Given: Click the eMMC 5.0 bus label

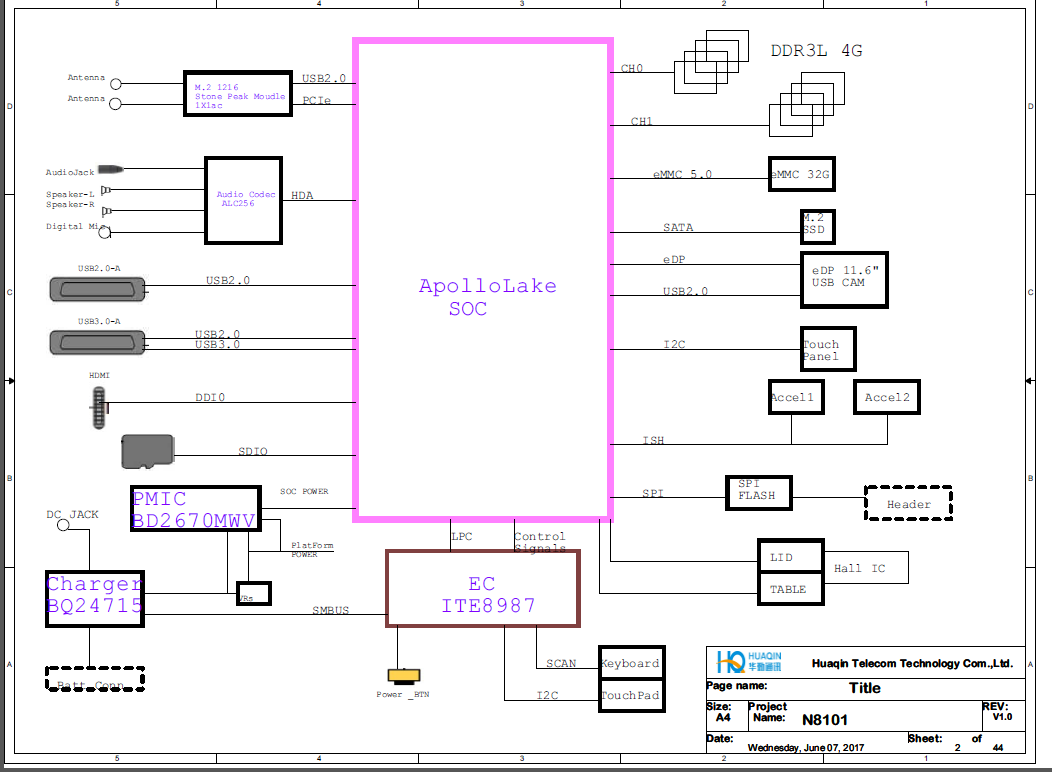Looking at the screenshot, I should point(682,174).
